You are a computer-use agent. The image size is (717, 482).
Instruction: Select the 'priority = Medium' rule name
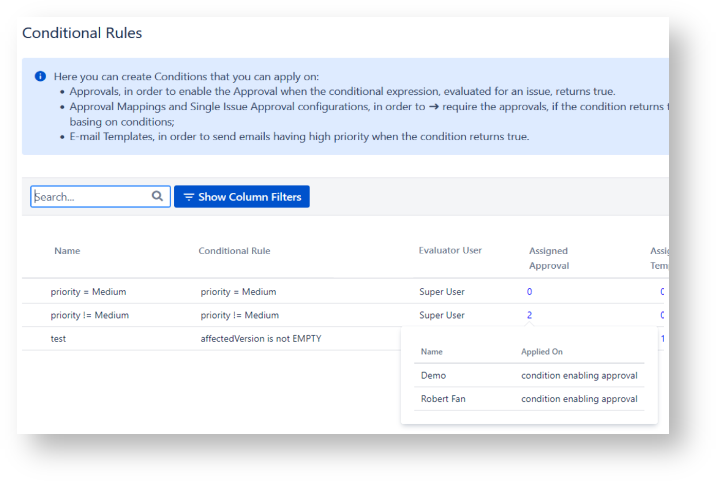coord(88,292)
